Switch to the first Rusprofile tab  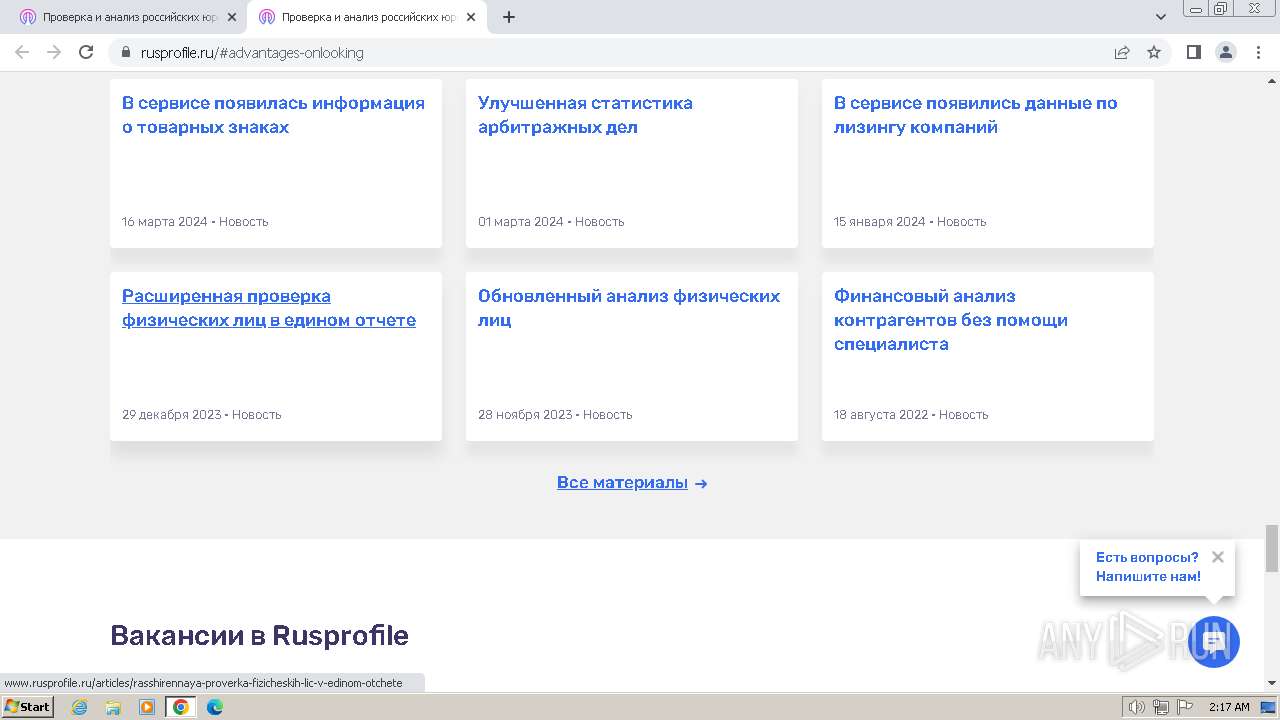[128, 17]
